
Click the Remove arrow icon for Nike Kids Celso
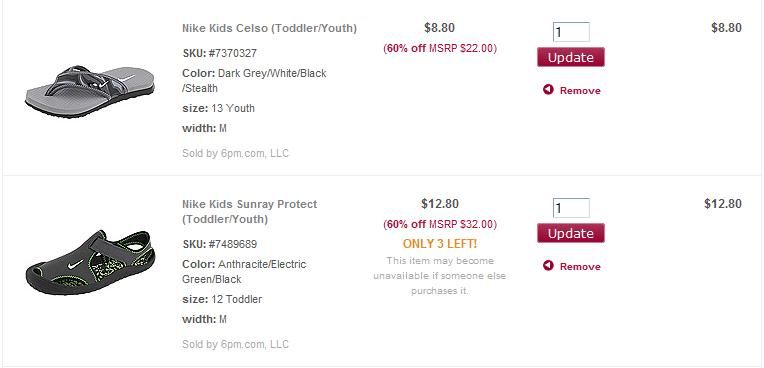pyautogui.click(x=548, y=90)
